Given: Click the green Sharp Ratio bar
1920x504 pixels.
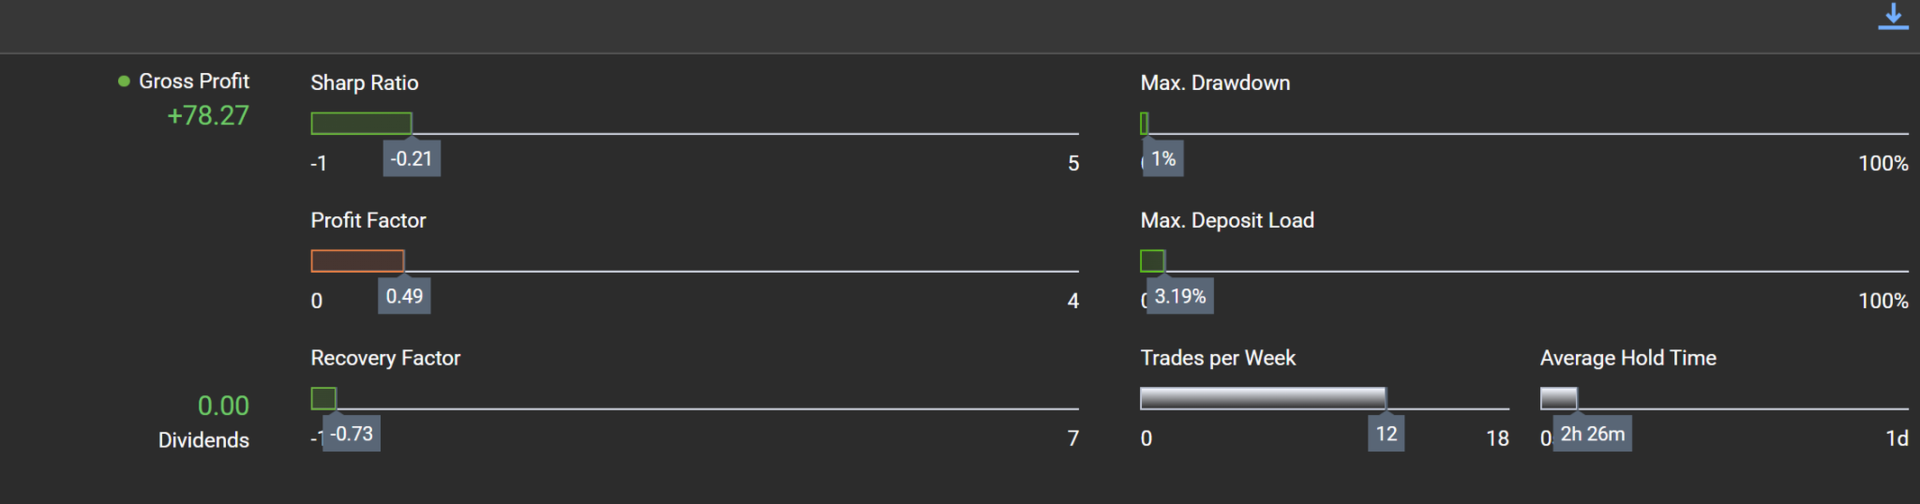Looking at the screenshot, I should click(361, 123).
